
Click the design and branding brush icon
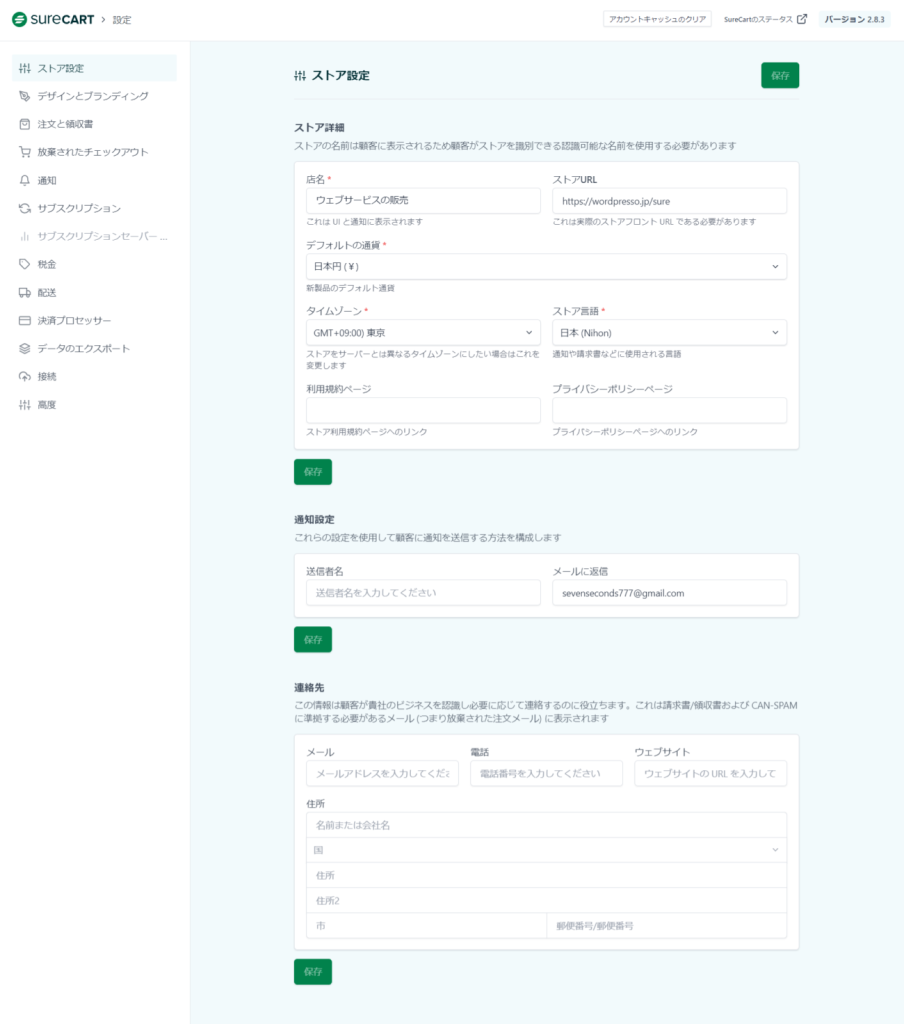(x=25, y=96)
